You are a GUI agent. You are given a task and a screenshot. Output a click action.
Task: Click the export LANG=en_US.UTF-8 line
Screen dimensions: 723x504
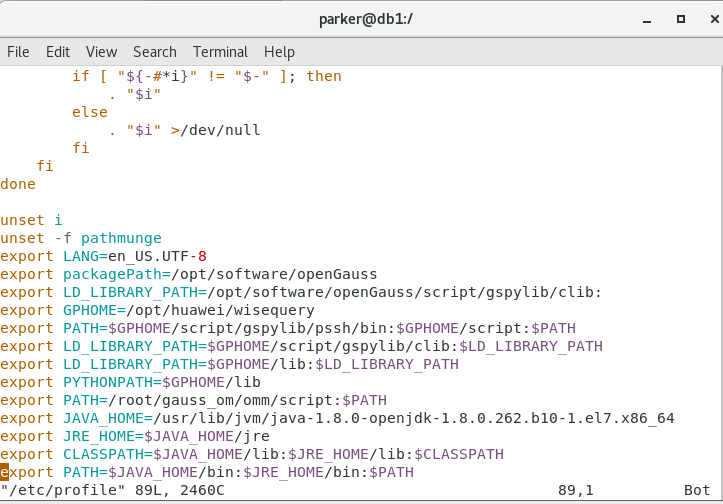103,256
